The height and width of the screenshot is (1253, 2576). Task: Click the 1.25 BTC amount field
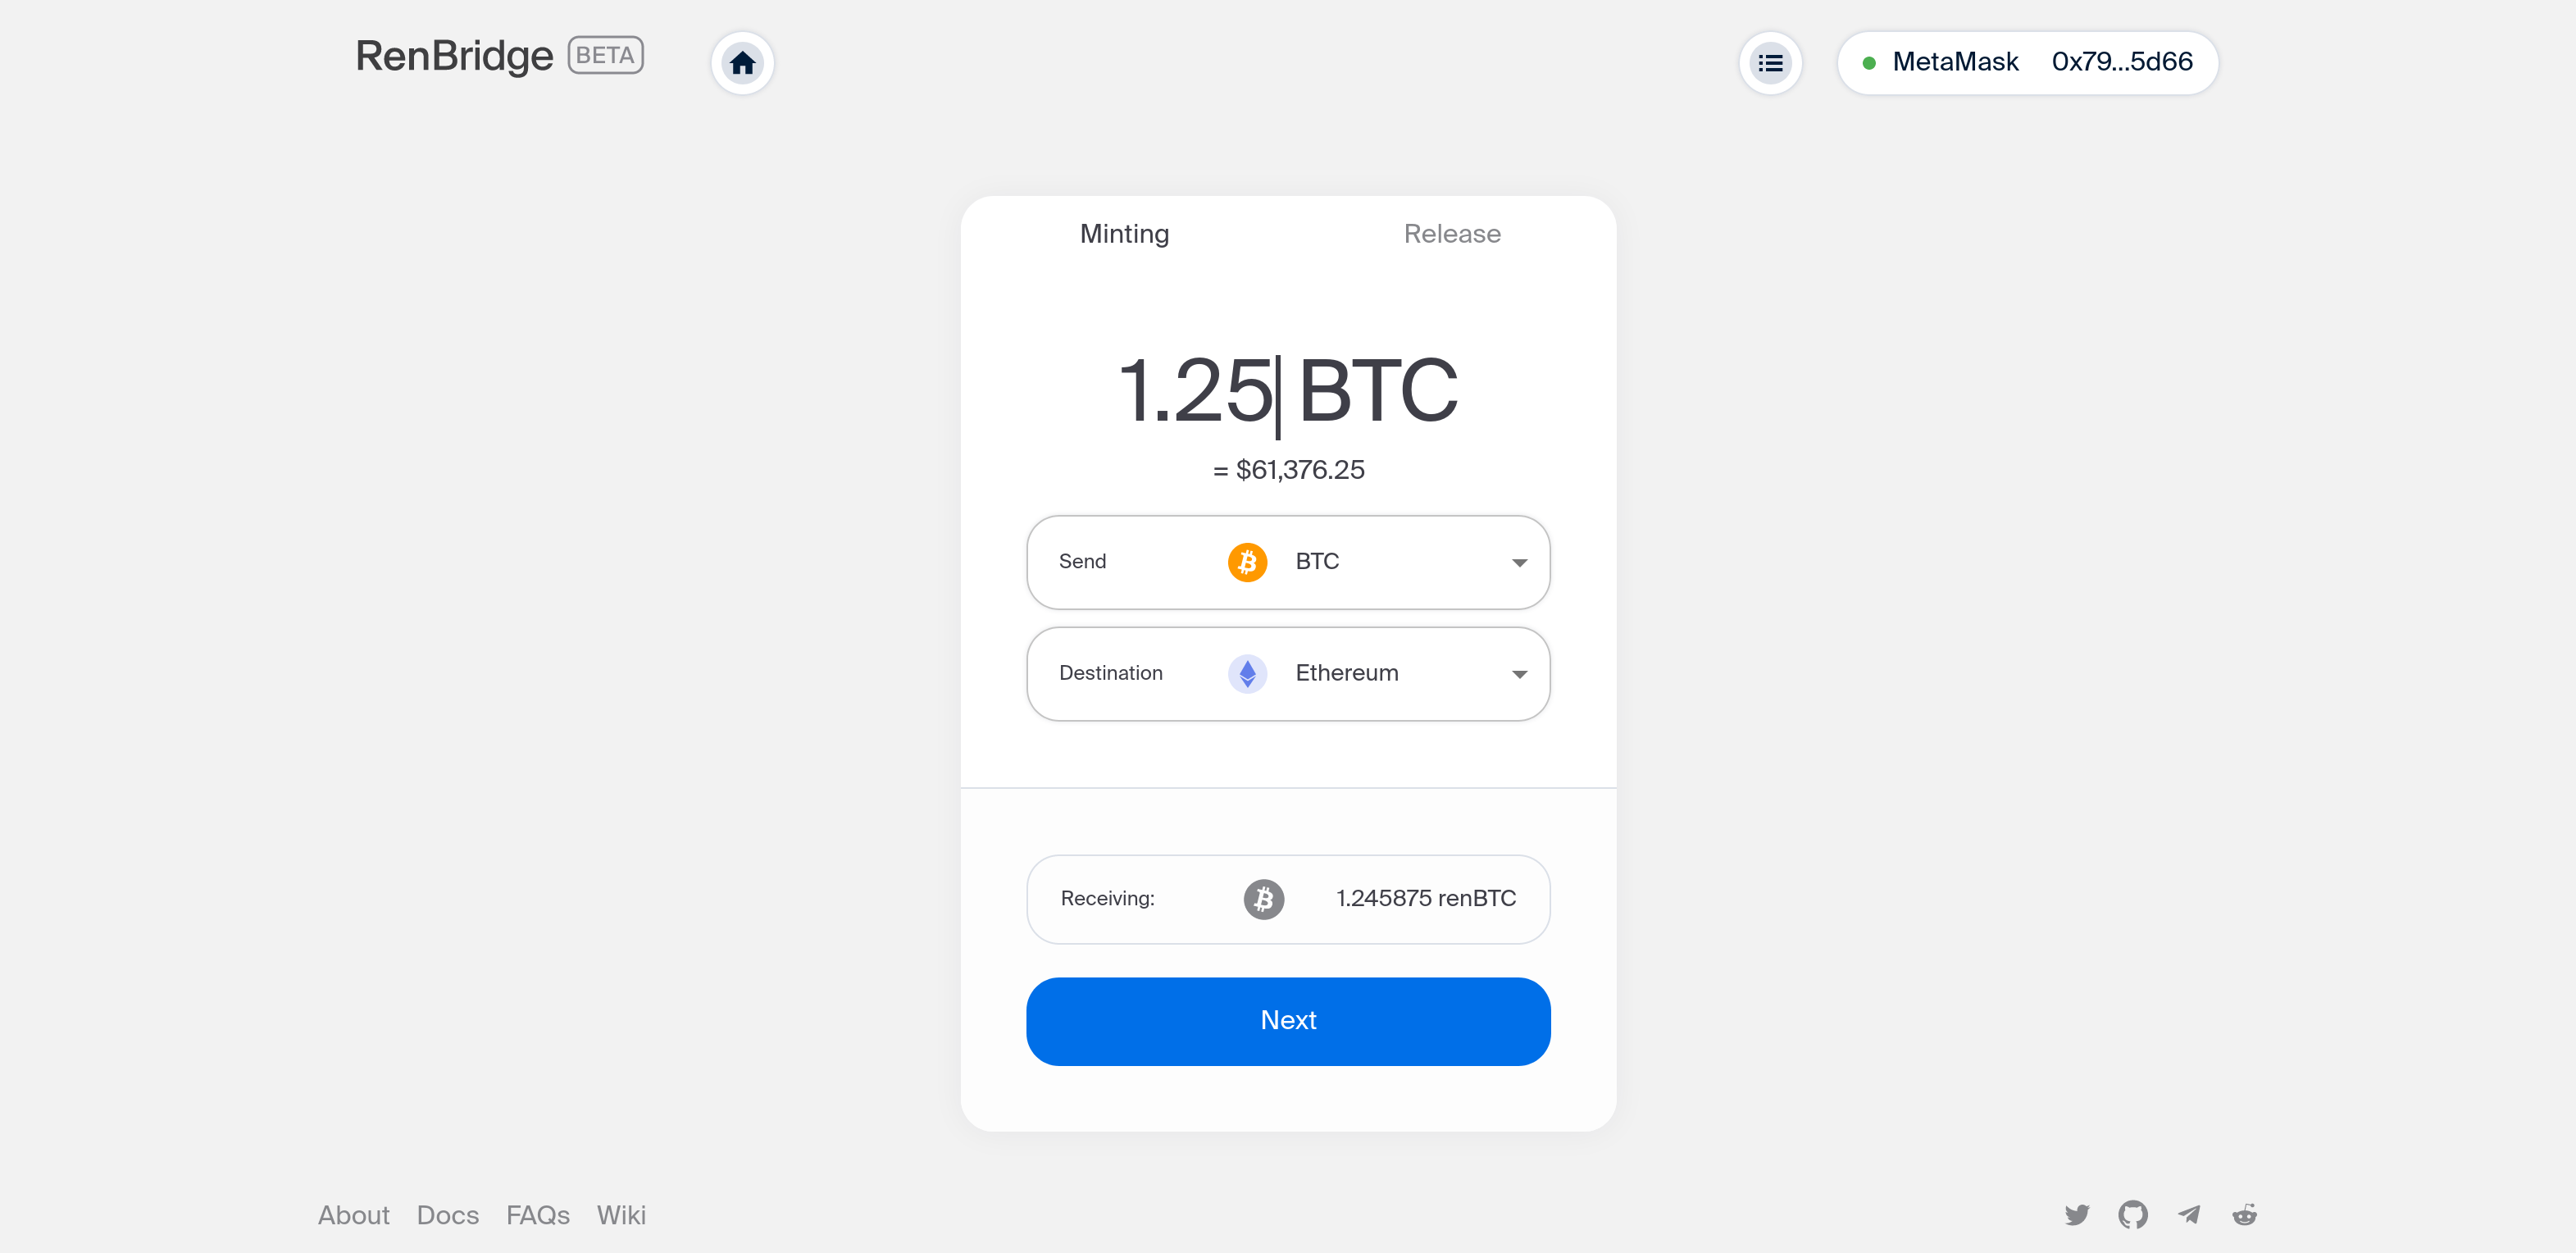(1288, 390)
